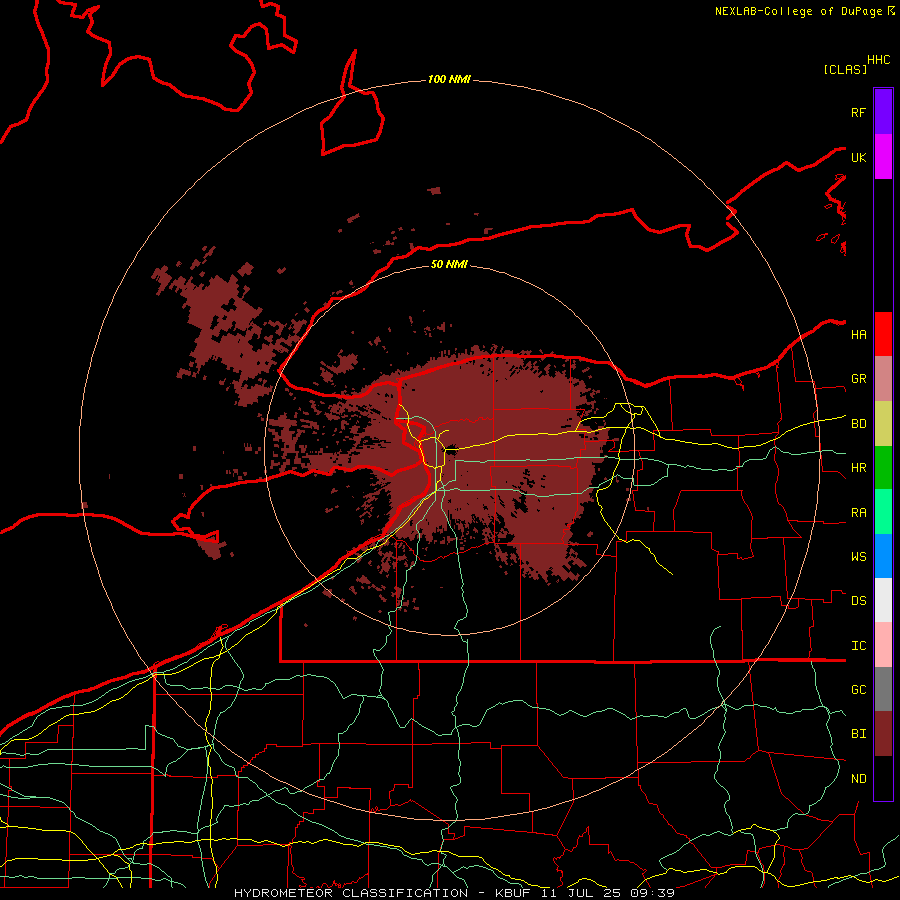Click the ND legend label

(x=858, y=779)
